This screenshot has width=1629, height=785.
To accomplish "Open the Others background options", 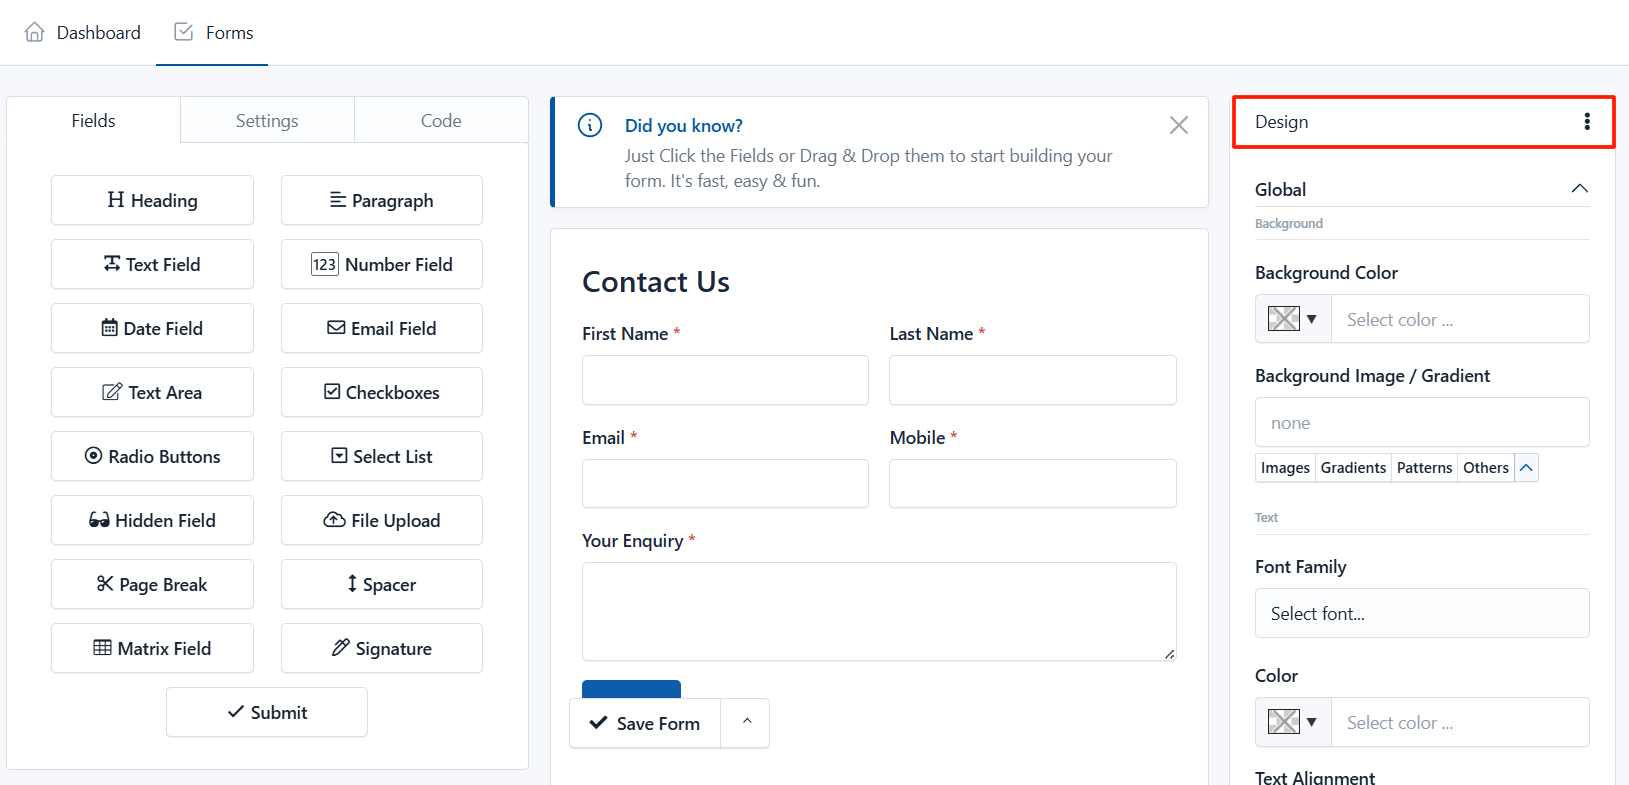I will pos(1486,468).
